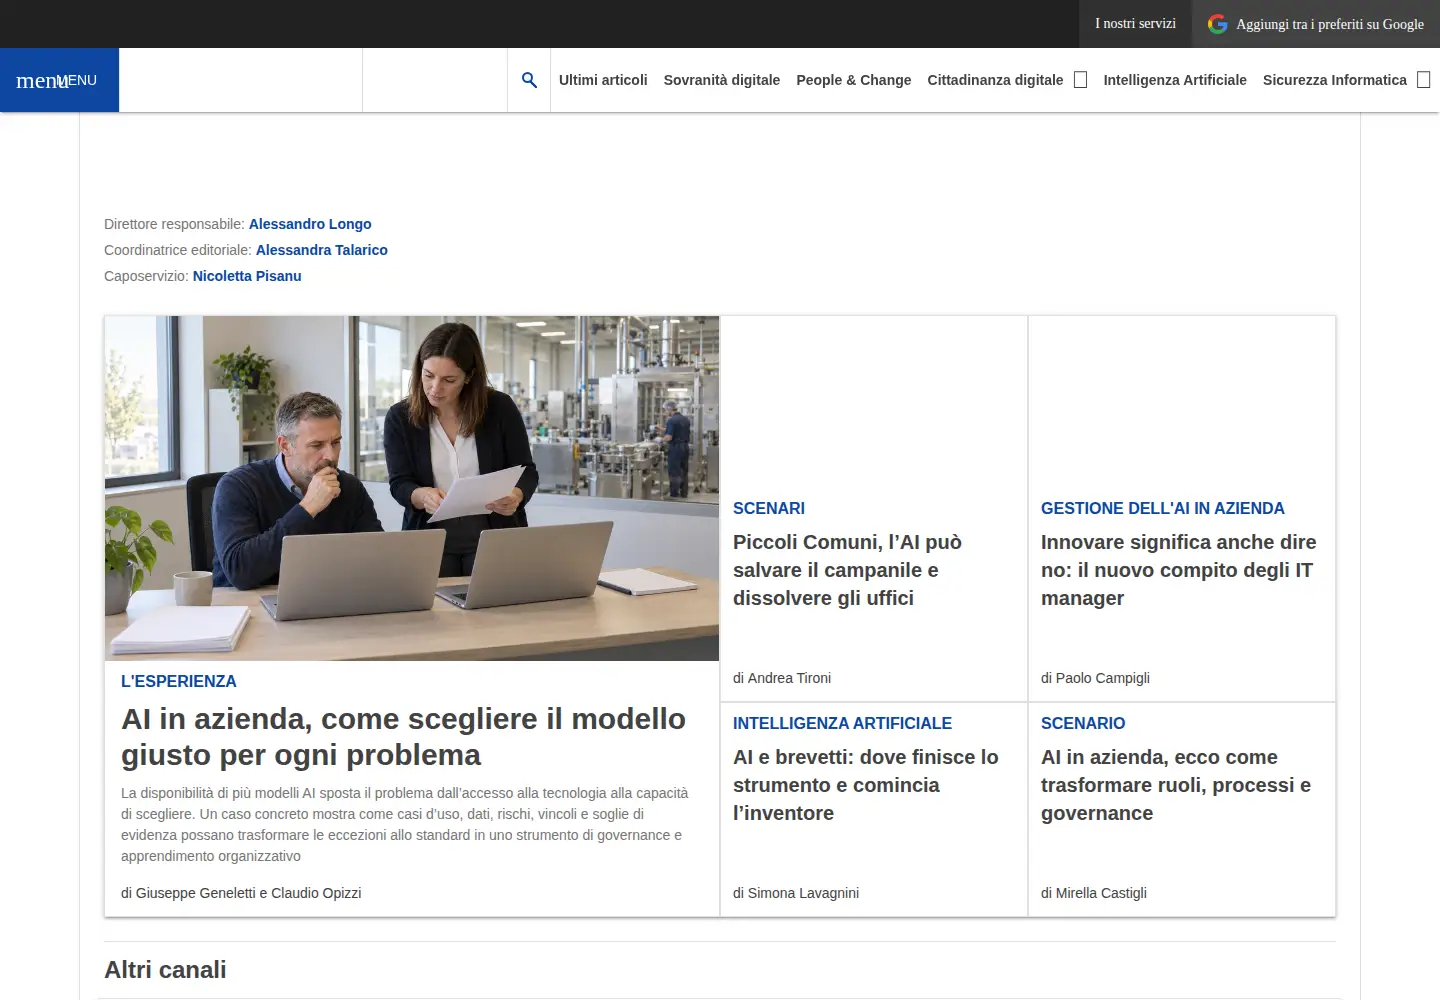Click the summary text starting La disponibilità di più modelli
Screen dimensions: 1440x1000
point(405,824)
